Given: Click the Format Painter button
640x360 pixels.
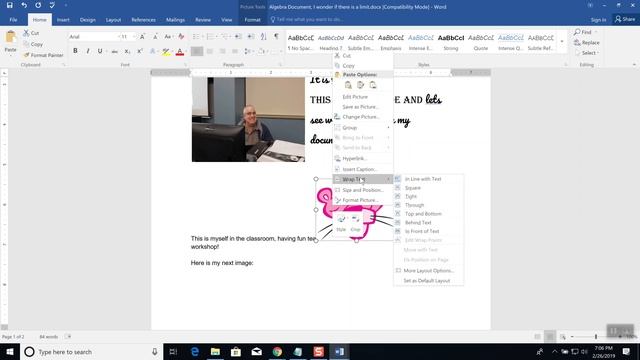Looking at the screenshot, I should coord(43,55).
